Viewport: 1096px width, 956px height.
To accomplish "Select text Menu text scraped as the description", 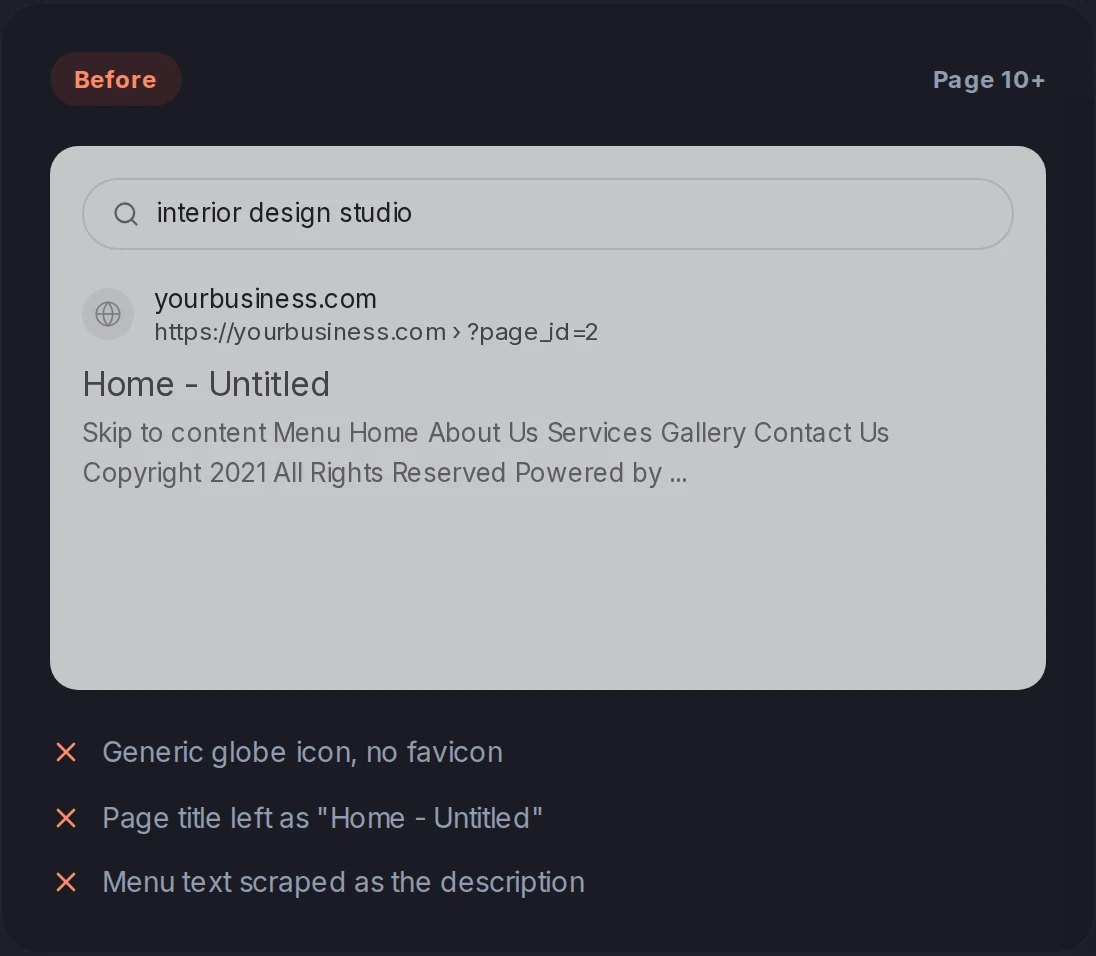I will (344, 882).
